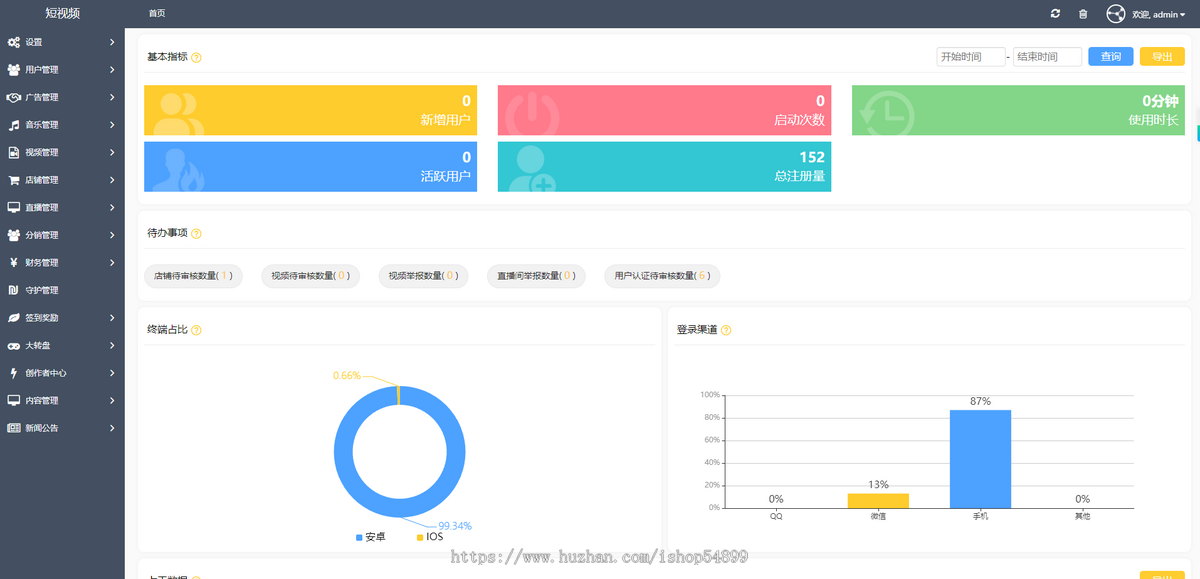
Task: Open the 视频待审核数量 pending item
Action: [310, 276]
